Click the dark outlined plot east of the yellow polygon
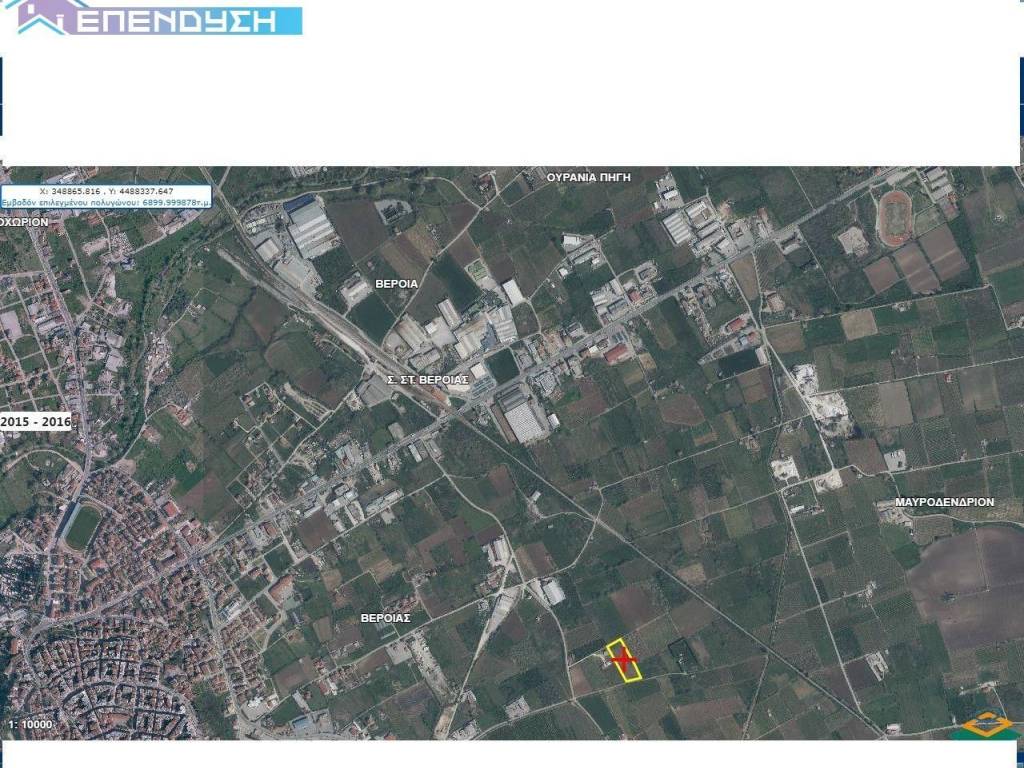The width and height of the screenshot is (1024, 768). pos(684,655)
